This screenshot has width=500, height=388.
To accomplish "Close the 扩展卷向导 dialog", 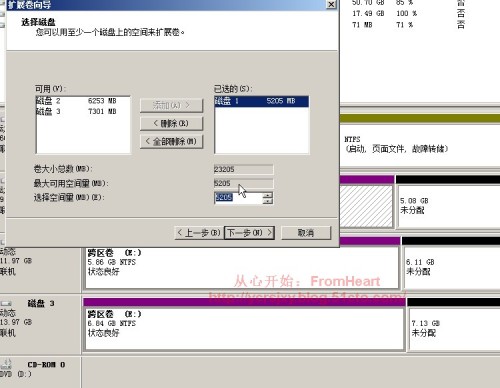I will 331,4.
